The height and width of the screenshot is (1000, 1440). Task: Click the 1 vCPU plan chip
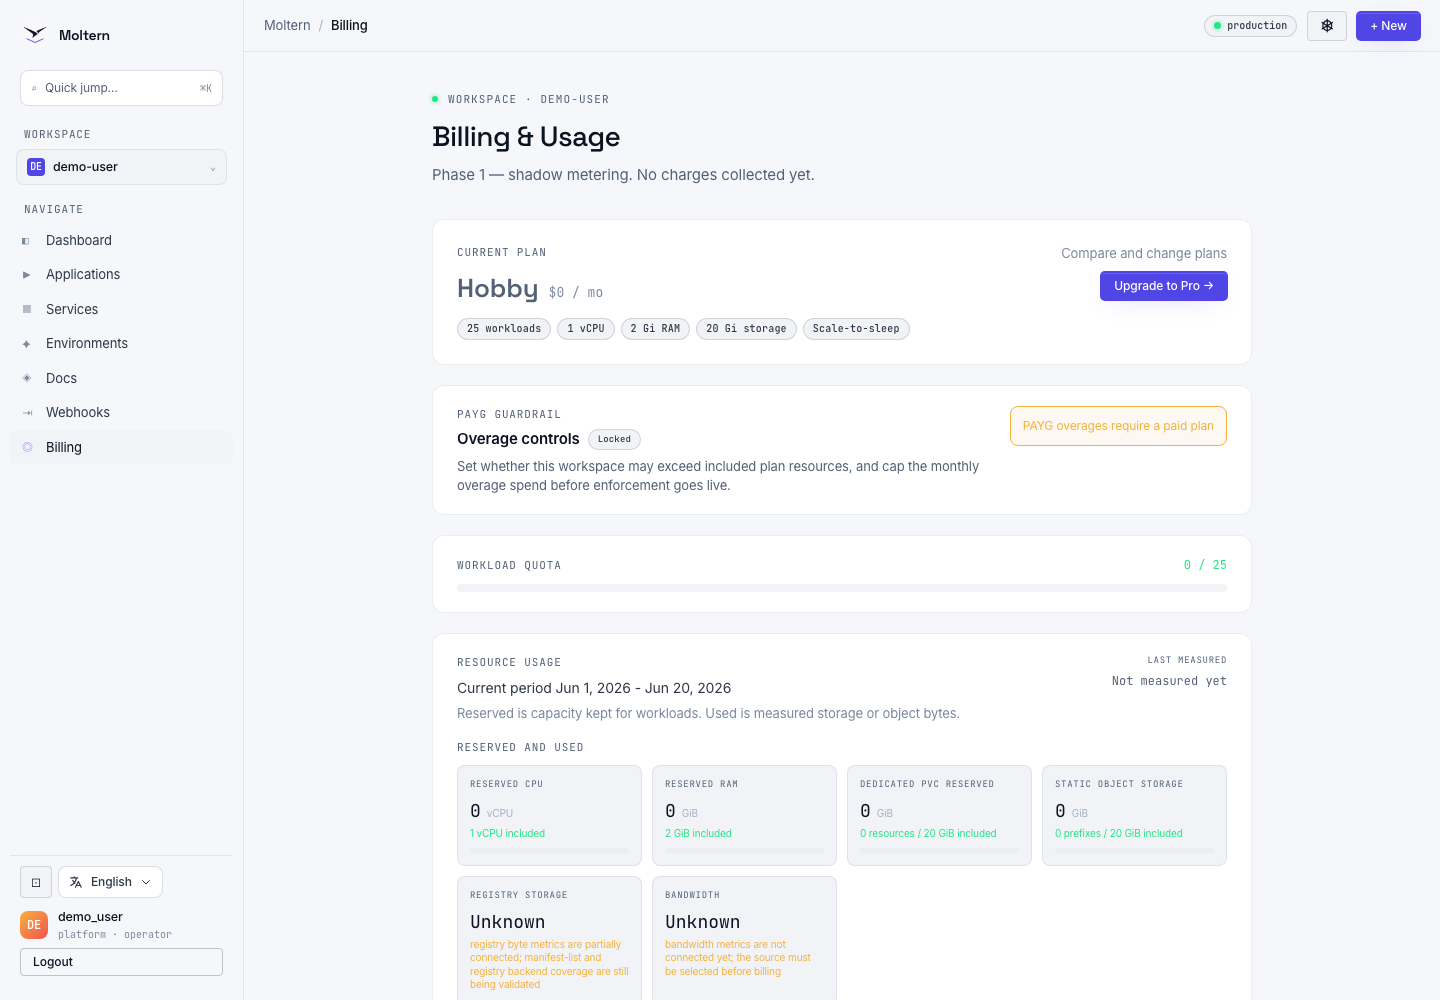coord(586,329)
